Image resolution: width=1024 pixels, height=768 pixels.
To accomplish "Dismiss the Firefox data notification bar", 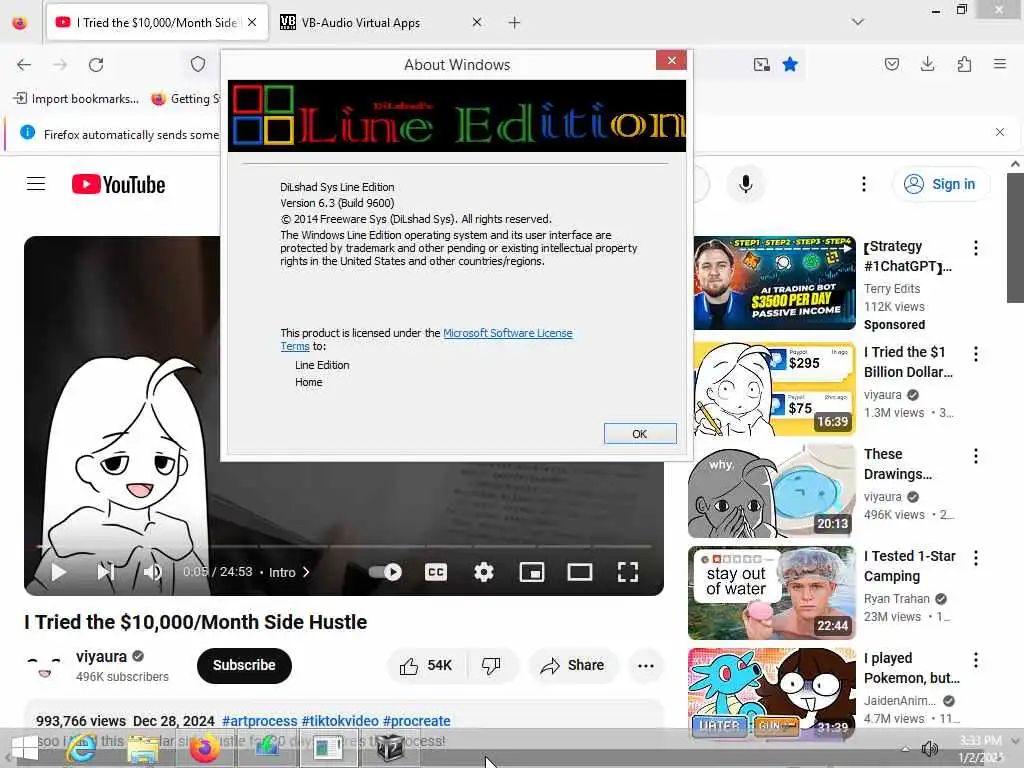I will click(x=999, y=132).
